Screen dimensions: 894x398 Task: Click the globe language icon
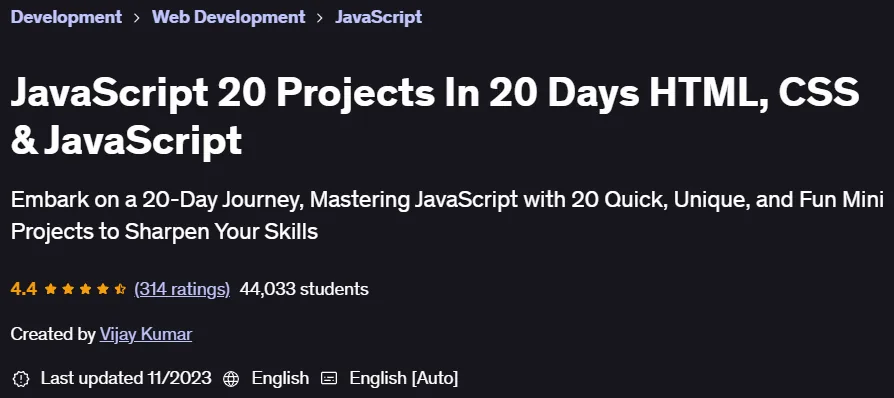tap(231, 378)
